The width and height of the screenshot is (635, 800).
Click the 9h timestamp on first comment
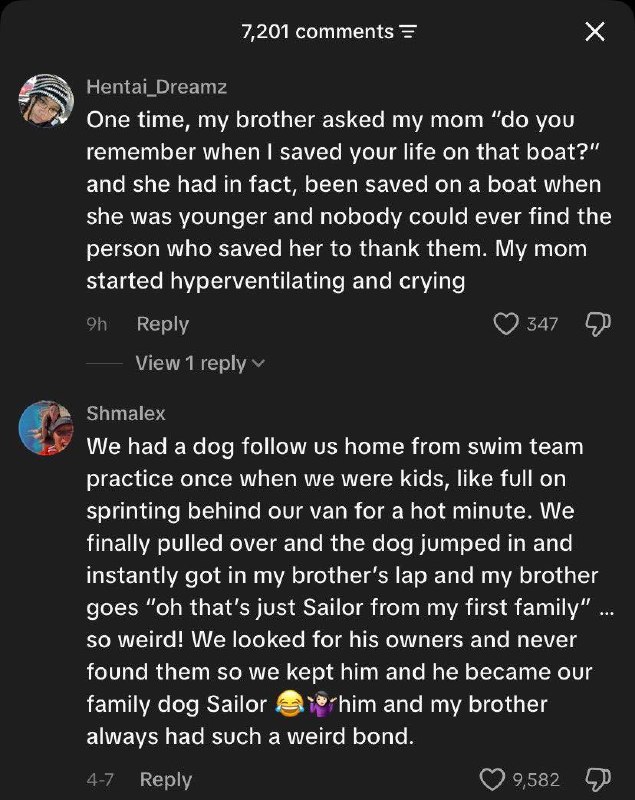95,324
